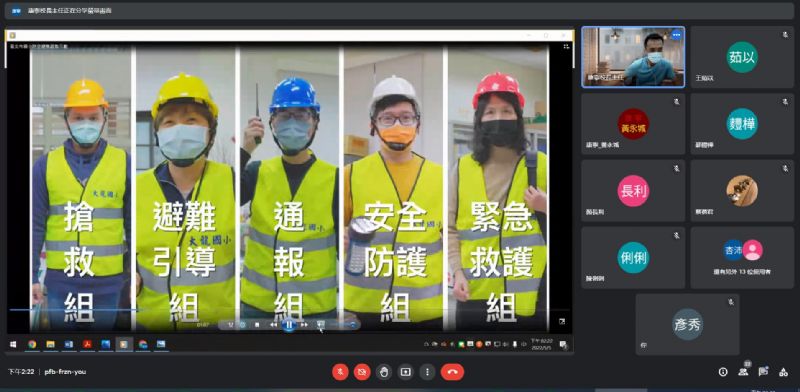Open meeting details info icon
The height and width of the screenshot is (392, 800).
723,372
